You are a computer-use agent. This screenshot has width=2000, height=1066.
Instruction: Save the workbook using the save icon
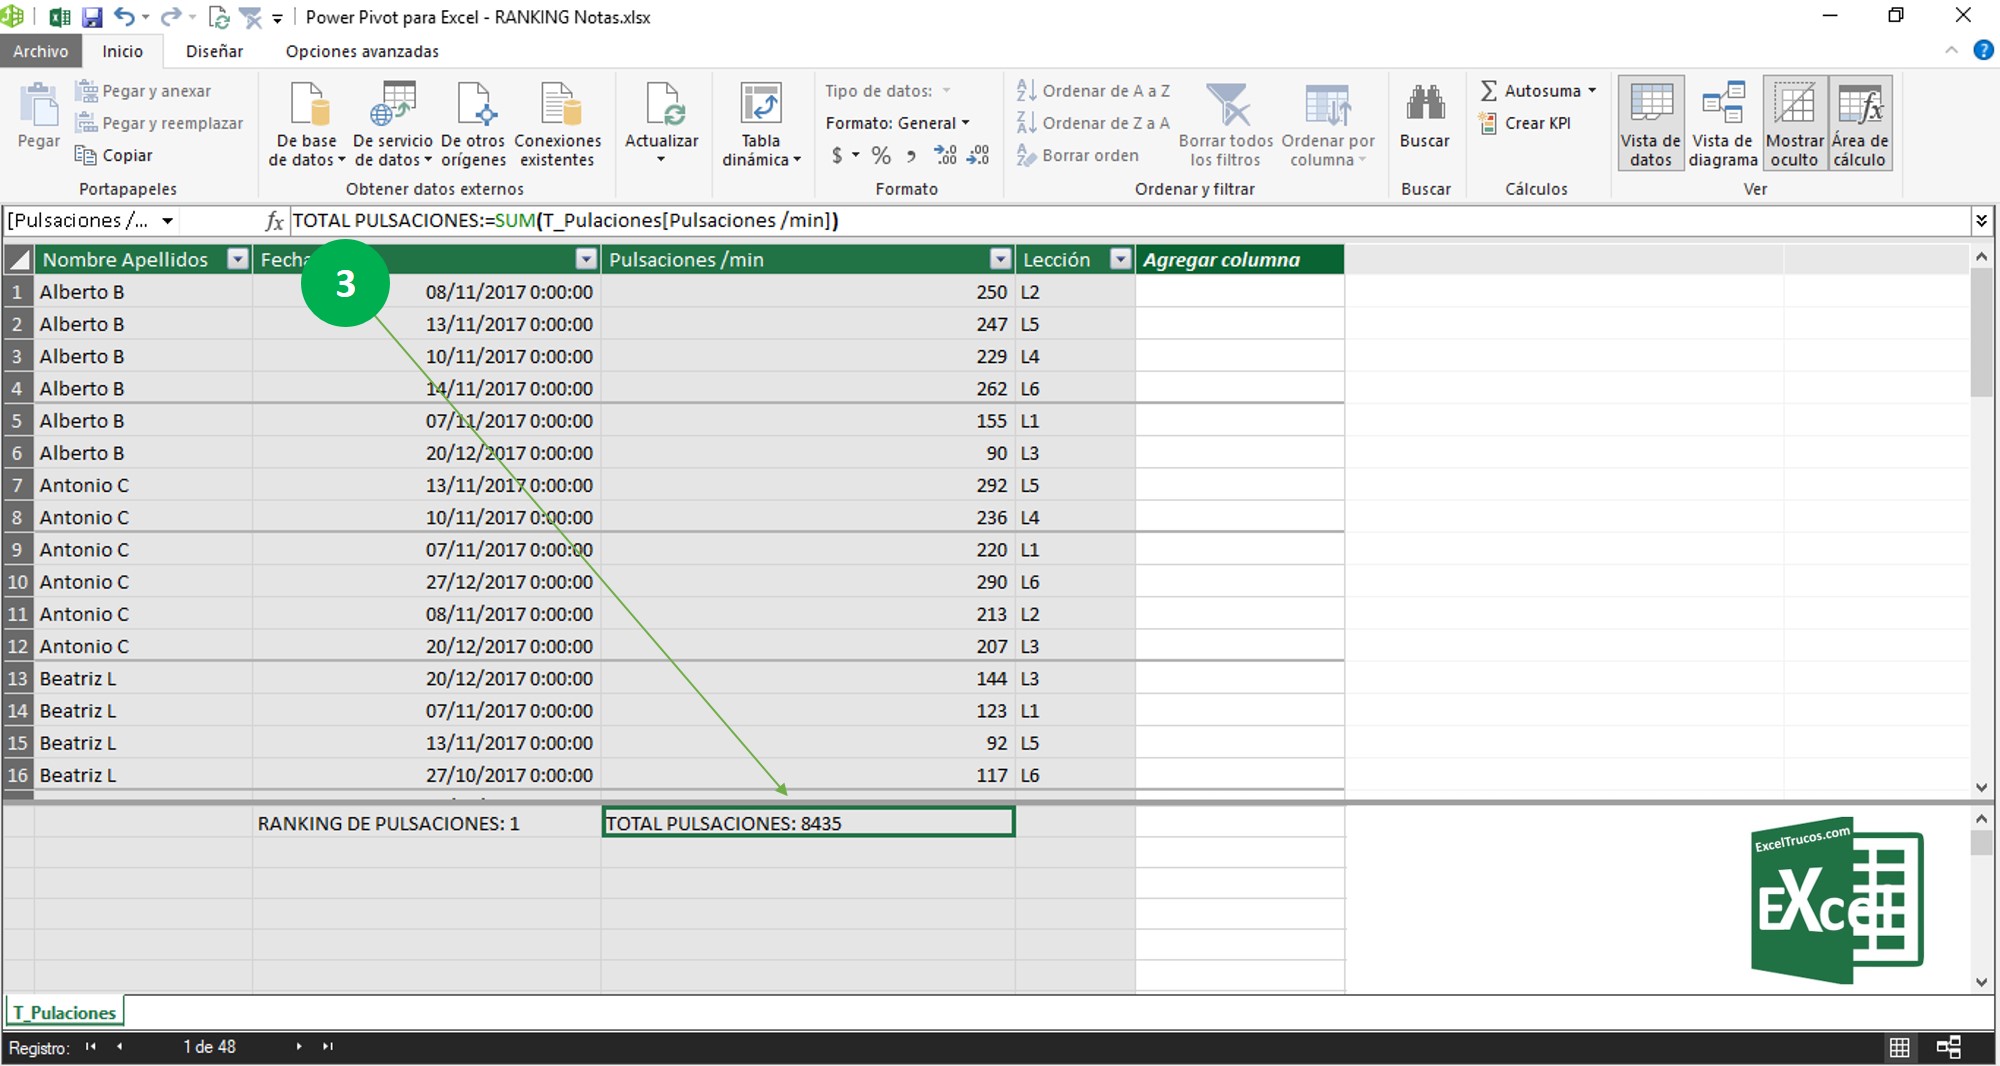point(92,17)
